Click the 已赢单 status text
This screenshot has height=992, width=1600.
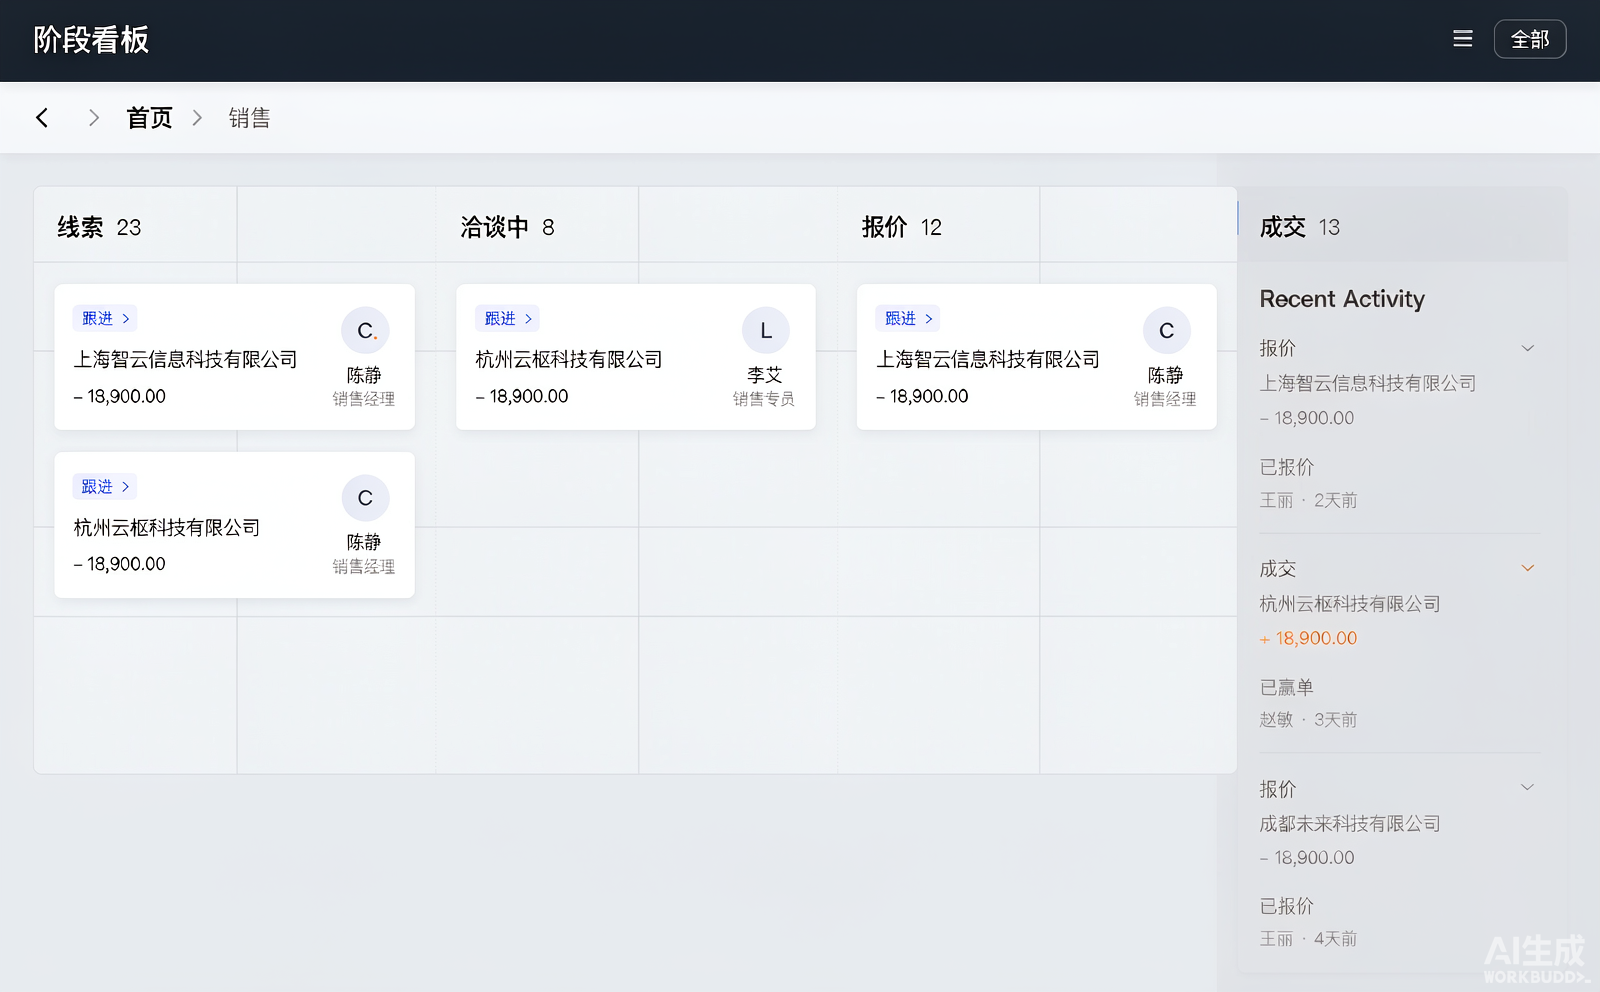[1286, 687]
